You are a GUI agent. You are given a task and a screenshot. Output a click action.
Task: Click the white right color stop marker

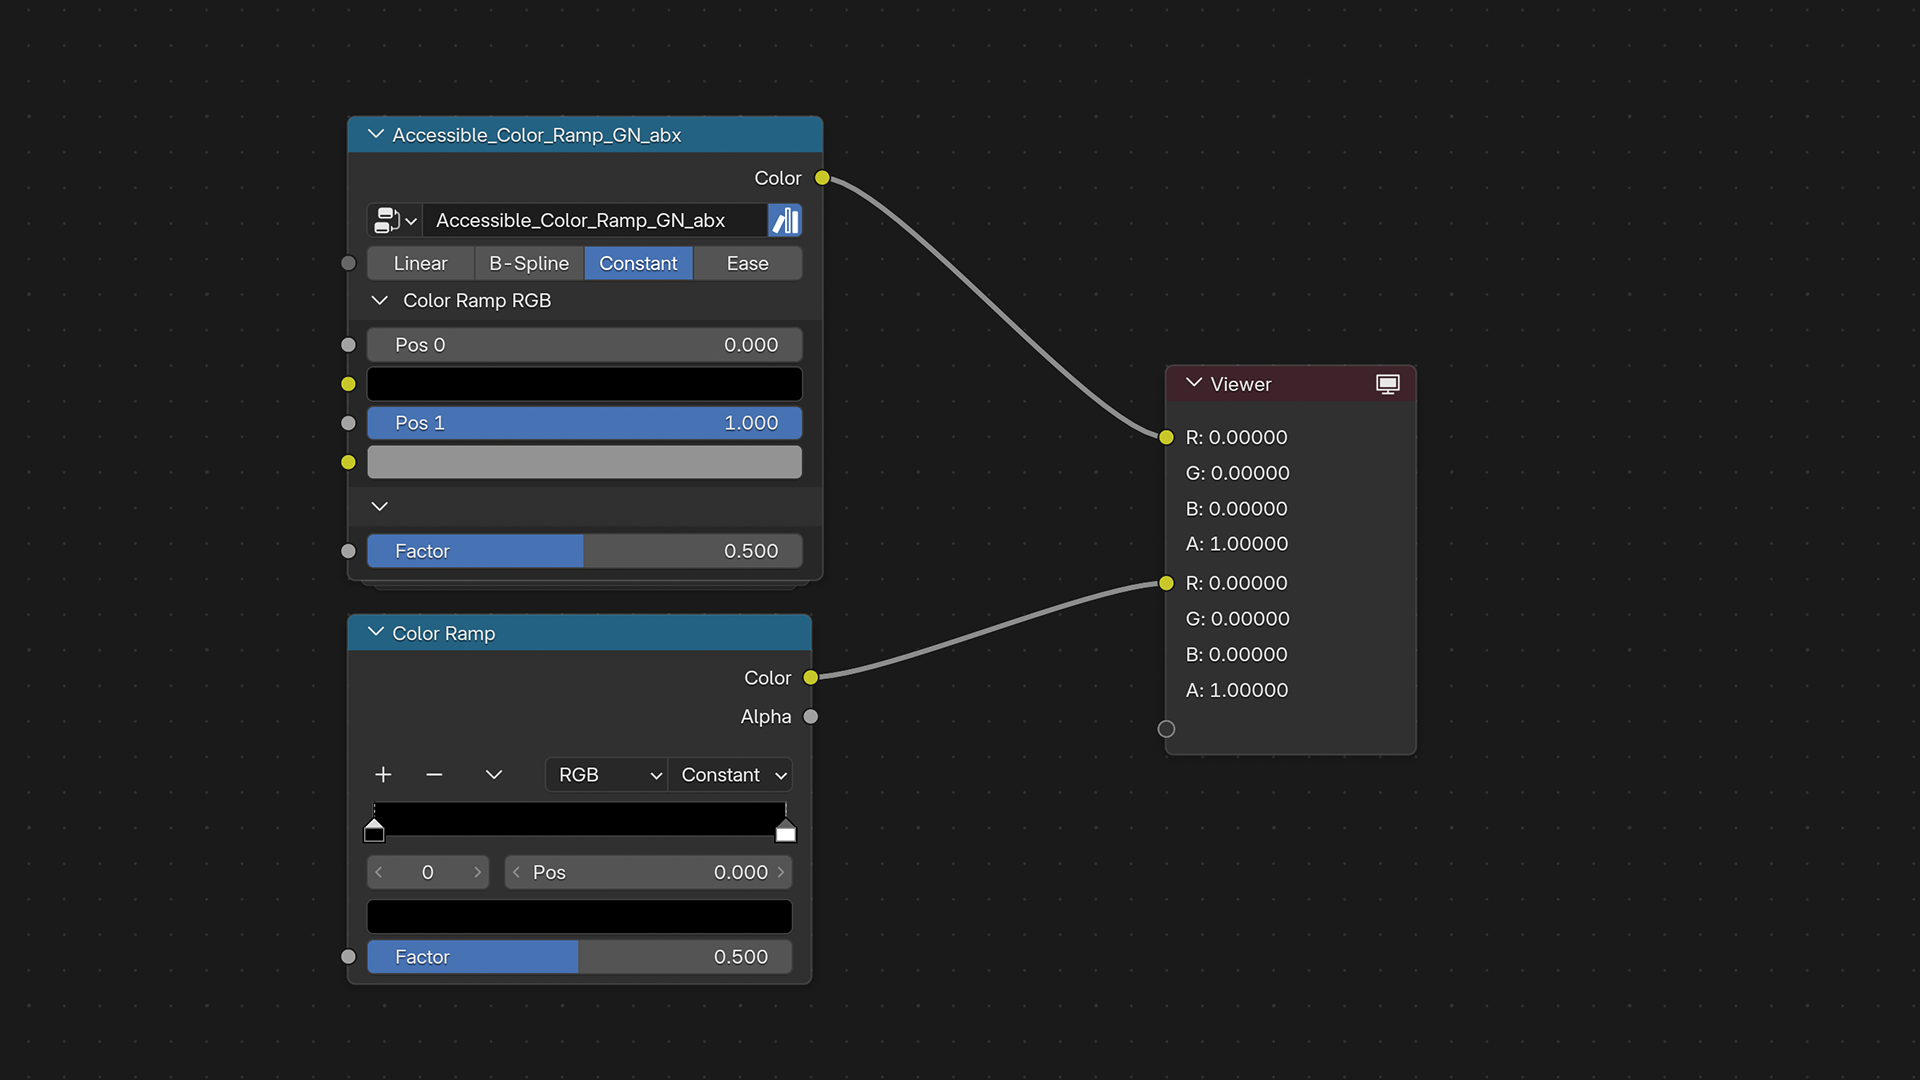tap(786, 831)
